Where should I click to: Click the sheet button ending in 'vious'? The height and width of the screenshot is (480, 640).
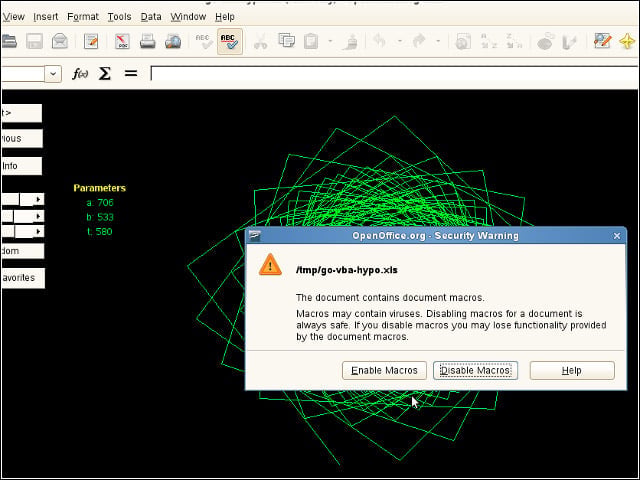(x=22, y=139)
